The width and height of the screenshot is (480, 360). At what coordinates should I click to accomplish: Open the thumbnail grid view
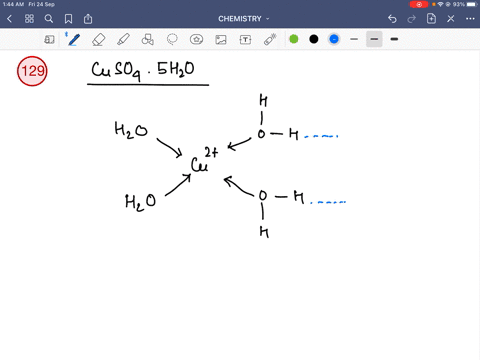pyautogui.click(x=29, y=19)
